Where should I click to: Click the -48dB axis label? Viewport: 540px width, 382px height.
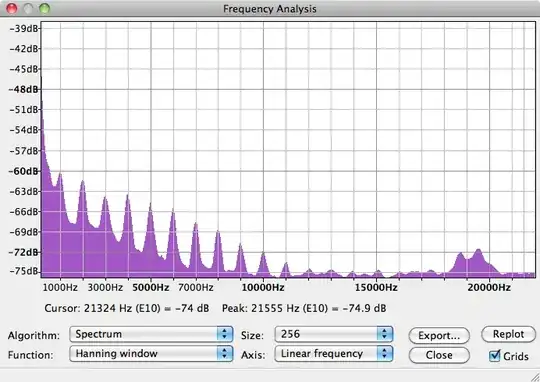[x=23, y=90]
